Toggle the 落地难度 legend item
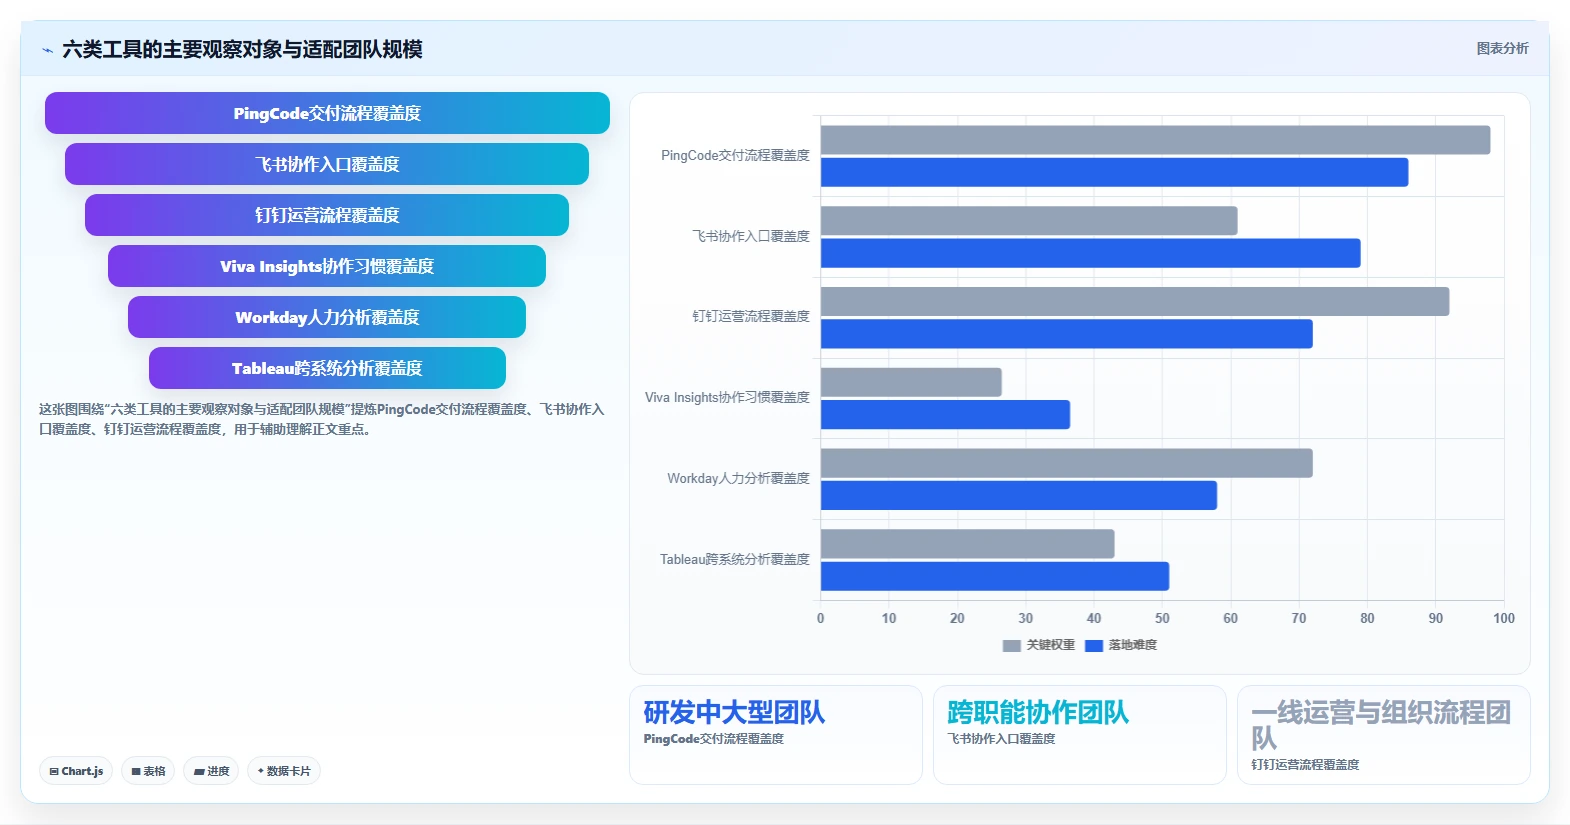 click(1121, 645)
